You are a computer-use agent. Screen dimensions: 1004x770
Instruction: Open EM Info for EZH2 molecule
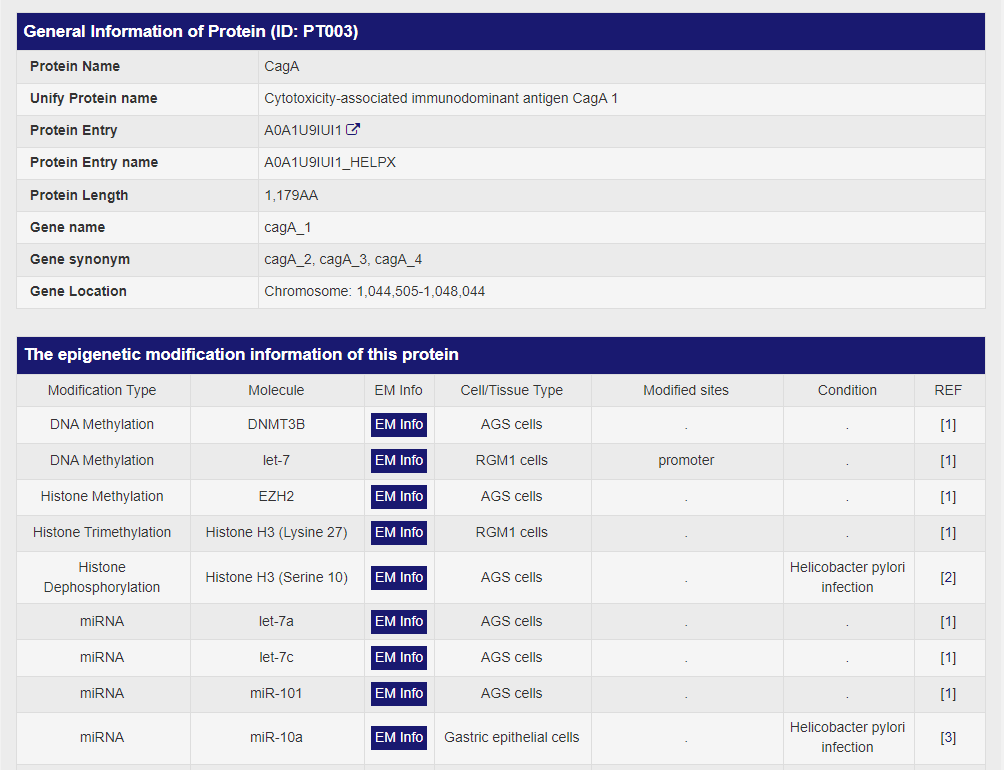[398, 497]
